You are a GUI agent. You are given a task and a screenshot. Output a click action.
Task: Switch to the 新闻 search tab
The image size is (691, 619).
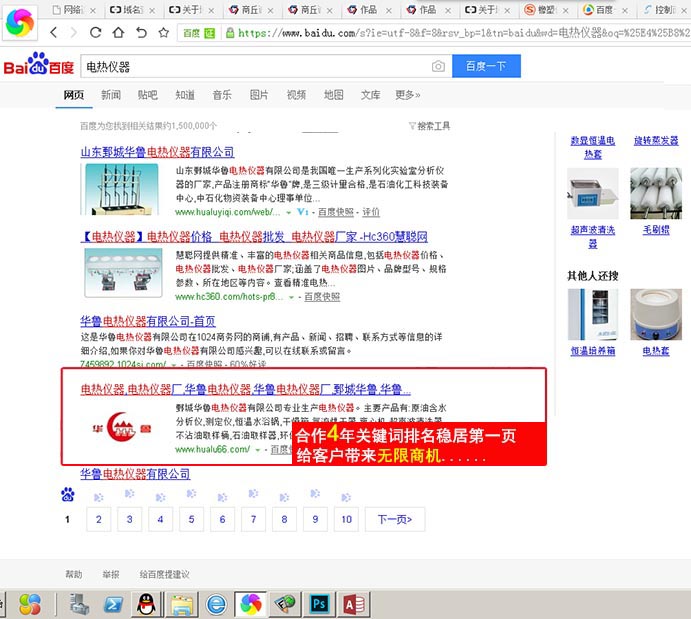111,95
